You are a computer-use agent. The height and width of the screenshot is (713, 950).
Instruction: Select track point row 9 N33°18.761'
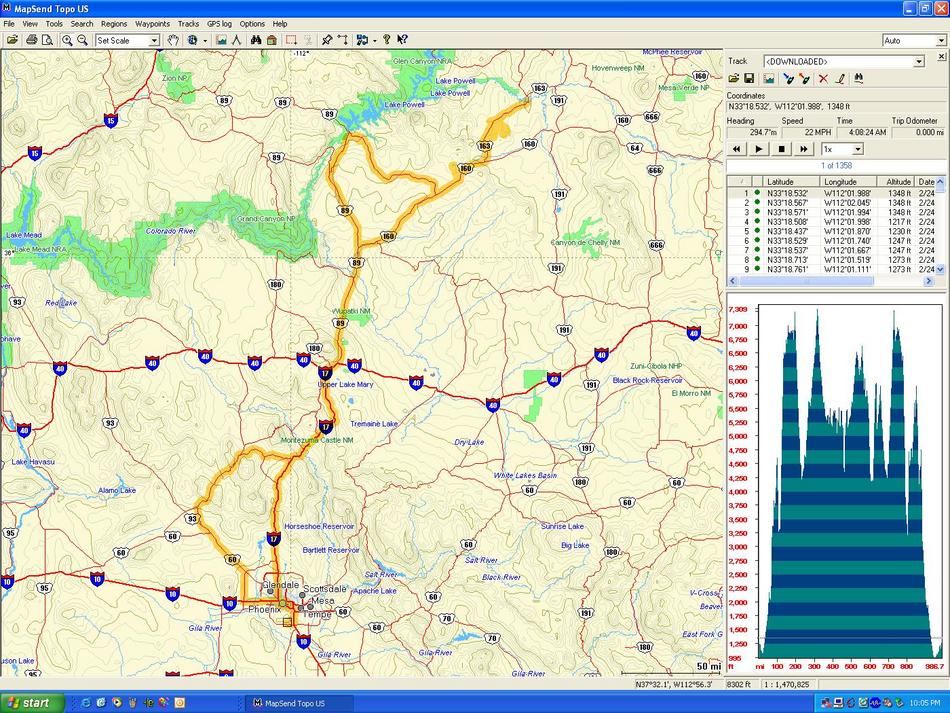832,269
